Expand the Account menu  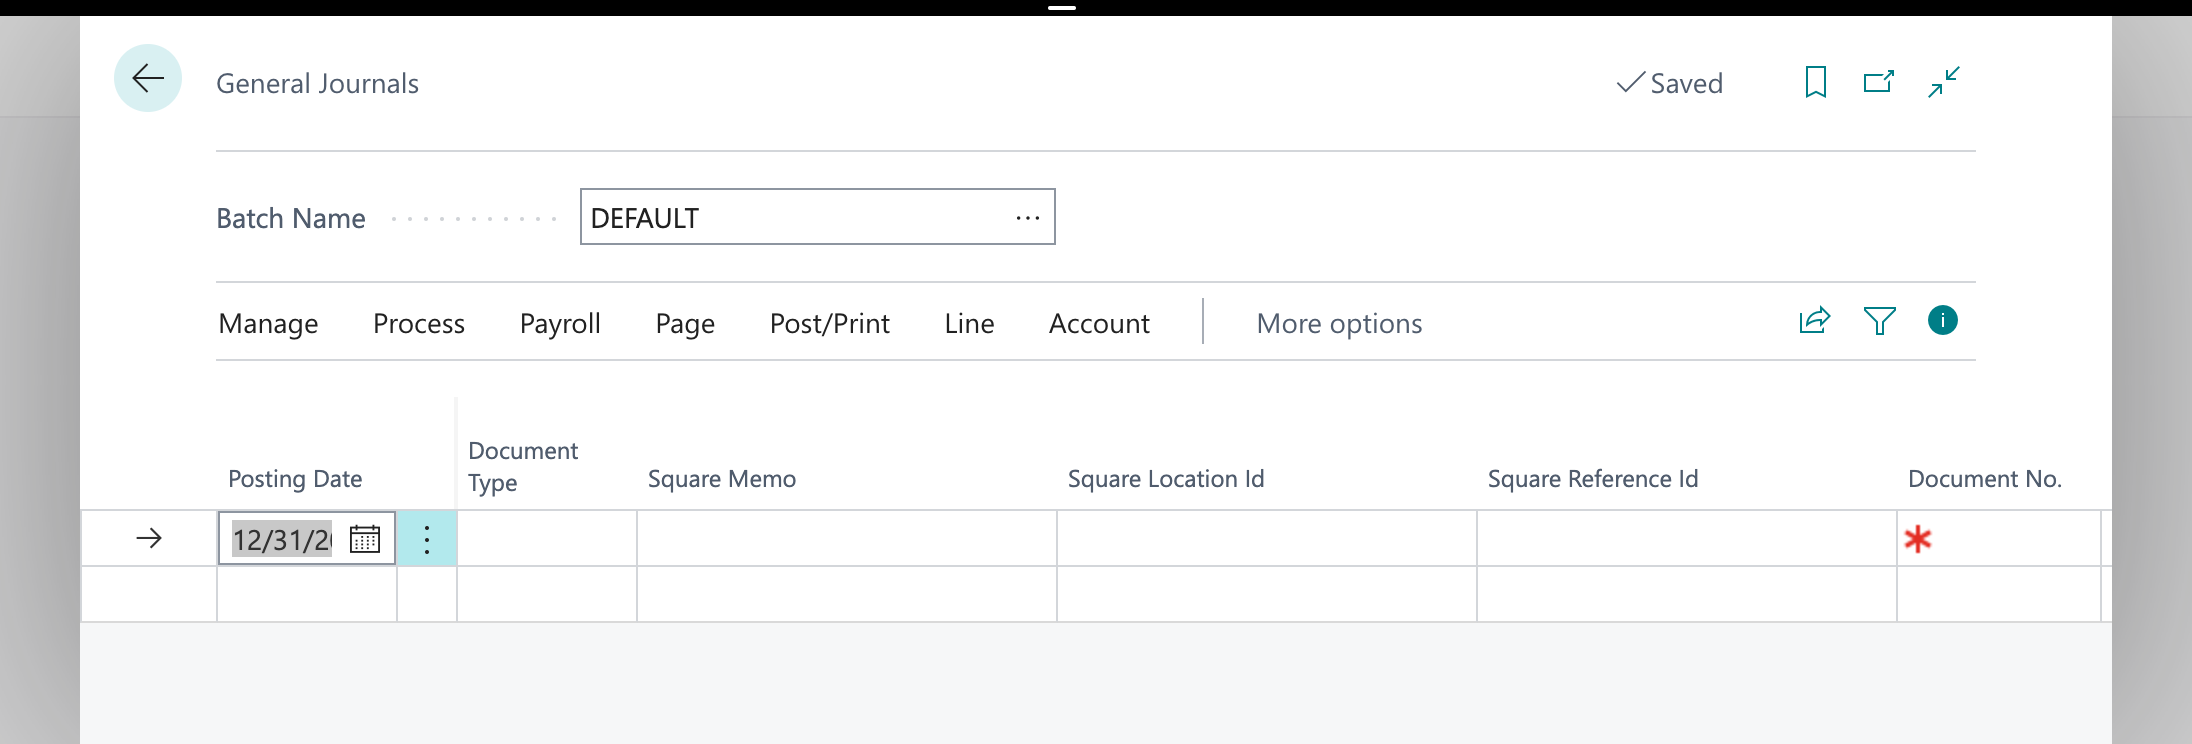[x=1099, y=324]
